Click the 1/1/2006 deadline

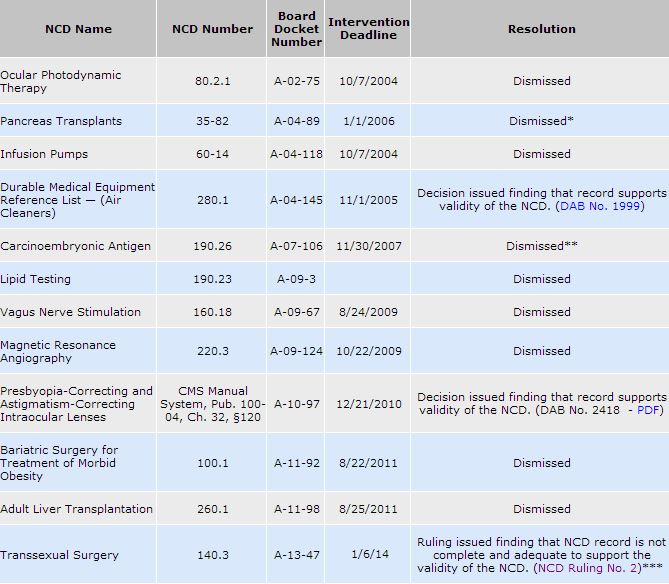[369, 121]
